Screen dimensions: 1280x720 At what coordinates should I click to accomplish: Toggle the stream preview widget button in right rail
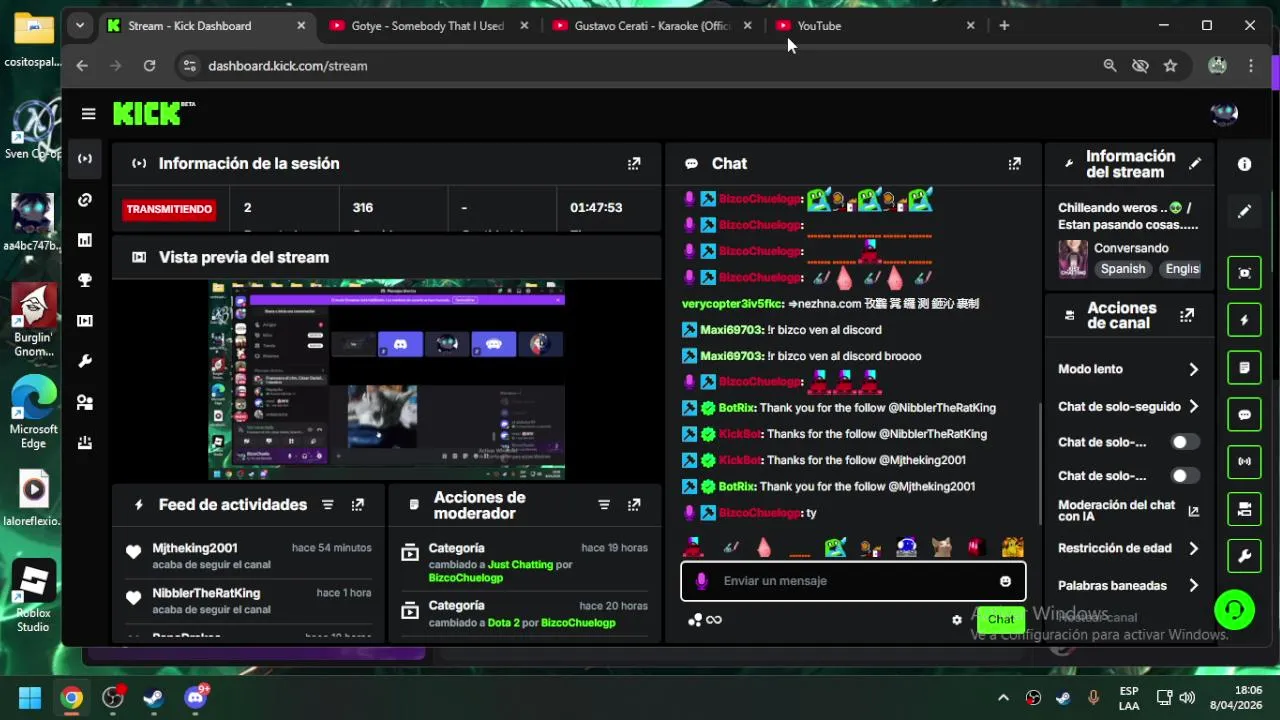click(x=1244, y=273)
